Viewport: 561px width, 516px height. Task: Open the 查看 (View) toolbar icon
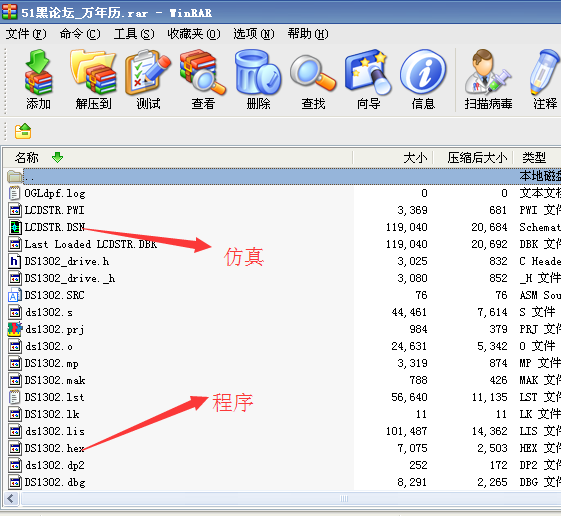[203, 80]
